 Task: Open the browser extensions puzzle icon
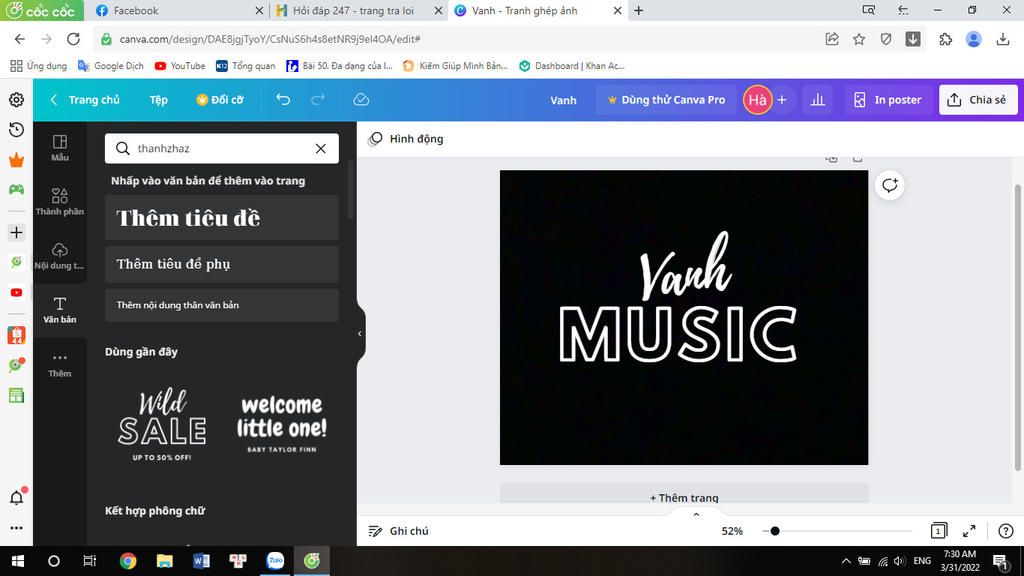coord(945,39)
